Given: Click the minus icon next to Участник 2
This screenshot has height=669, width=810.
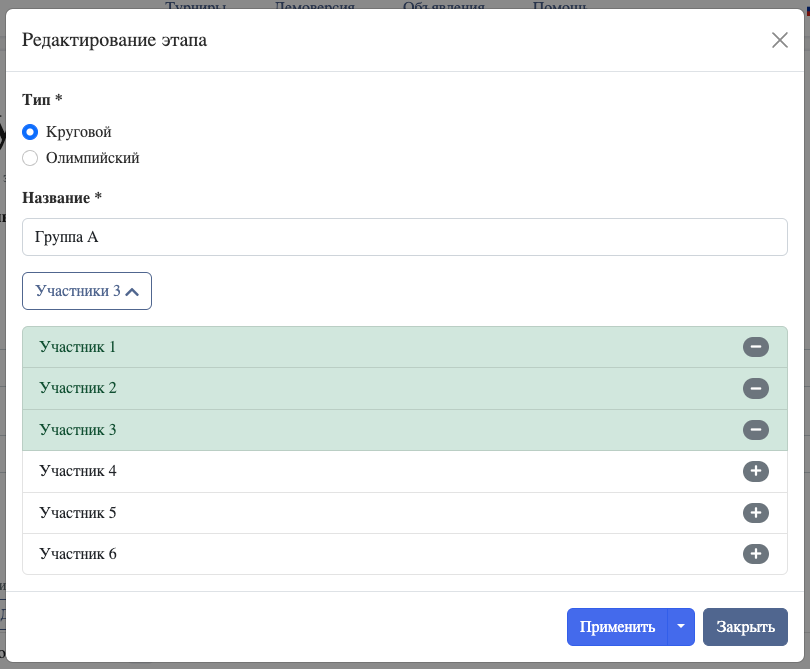Looking at the screenshot, I should pyautogui.click(x=755, y=388).
